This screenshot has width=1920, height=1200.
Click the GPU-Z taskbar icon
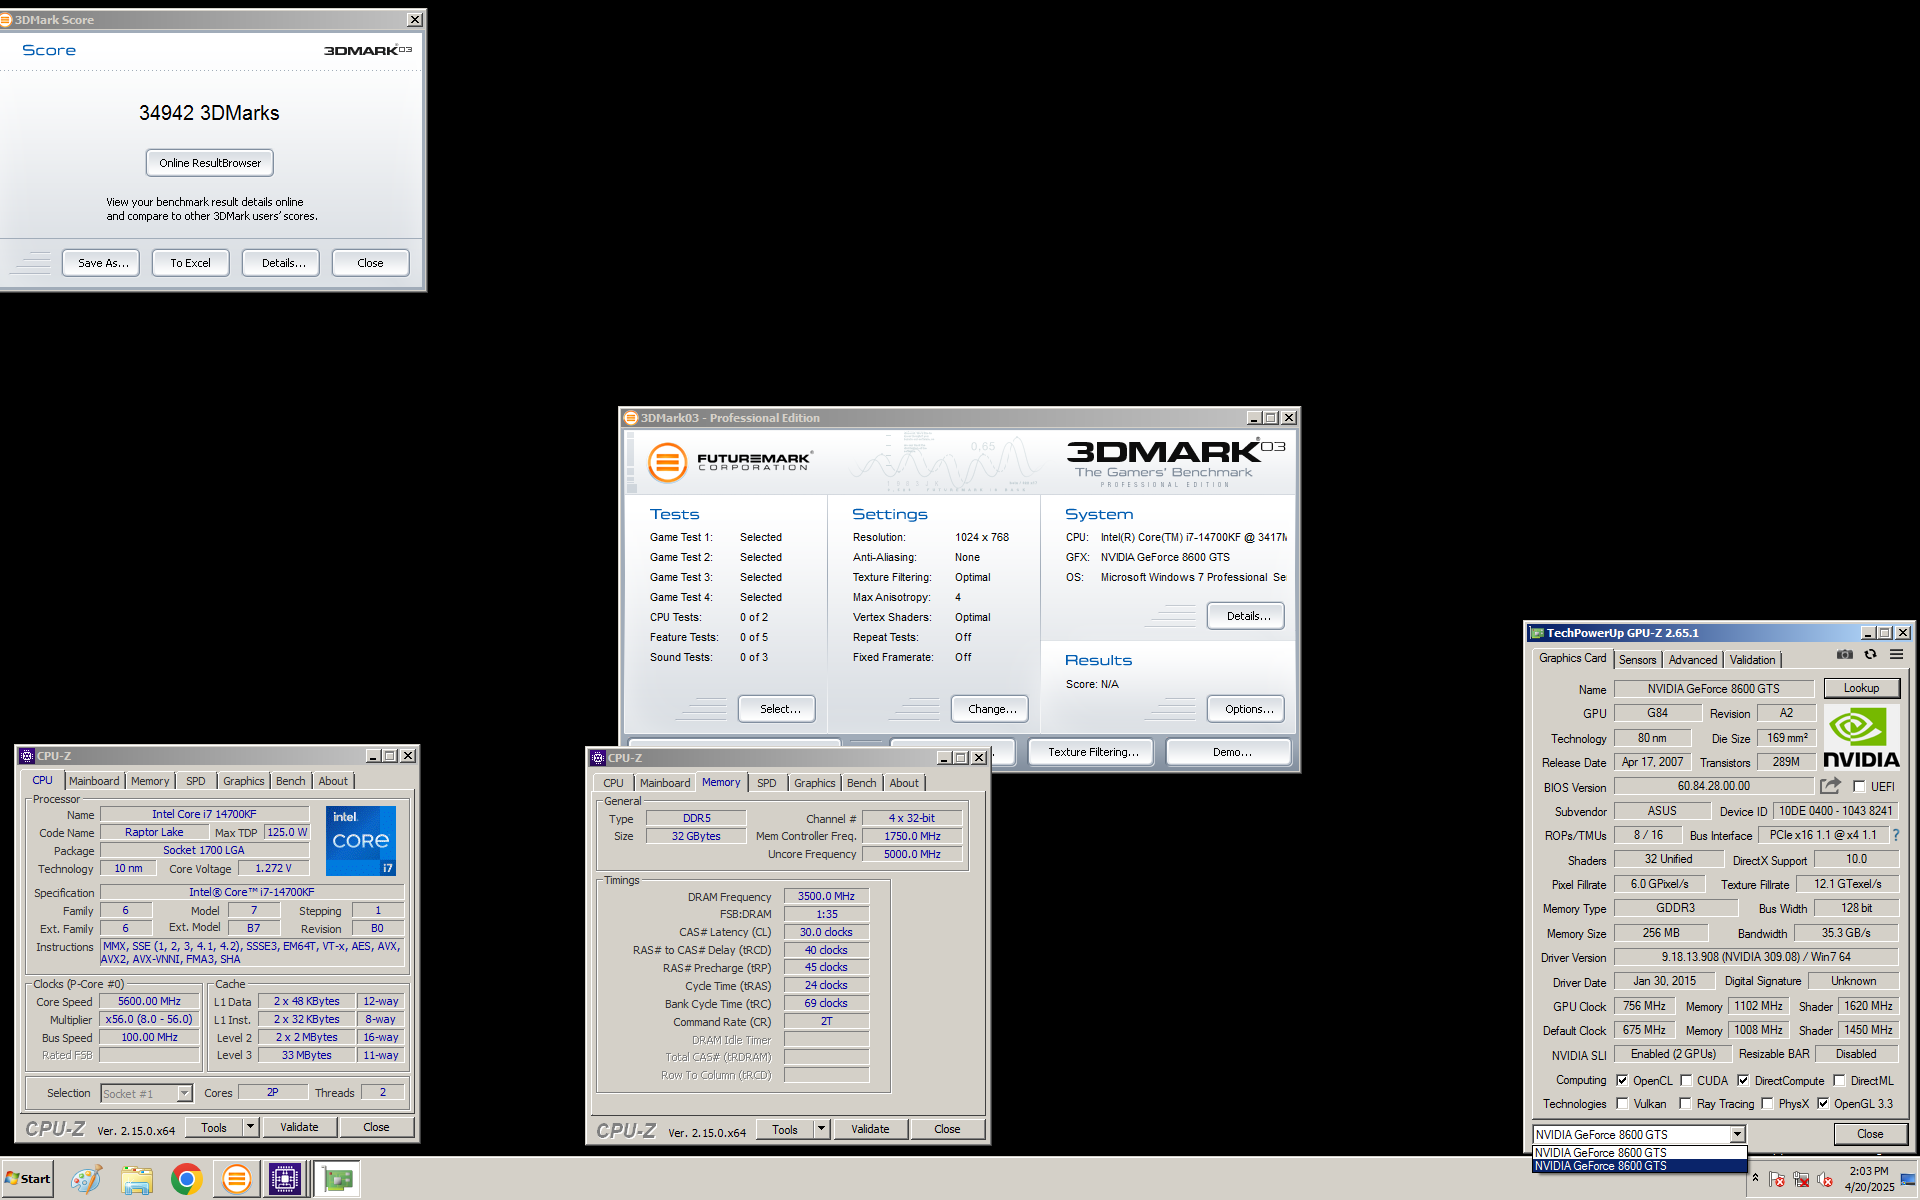click(x=338, y=1180)
